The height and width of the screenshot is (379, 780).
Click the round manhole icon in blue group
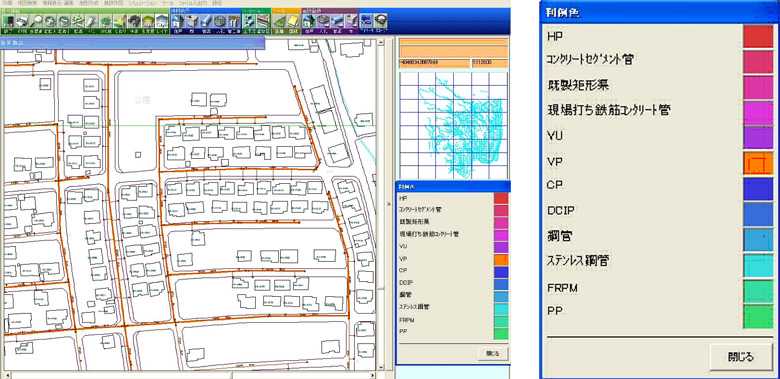pyautogui.click(x=219, y=20)
